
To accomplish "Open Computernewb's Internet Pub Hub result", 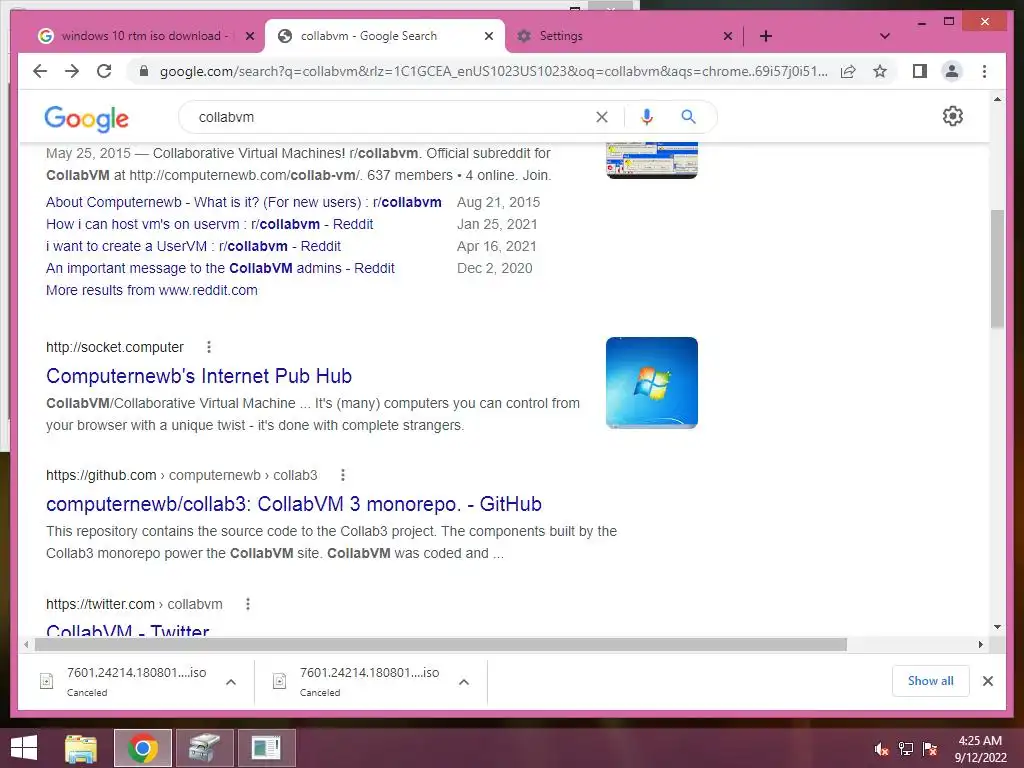I will click(199, 376).
